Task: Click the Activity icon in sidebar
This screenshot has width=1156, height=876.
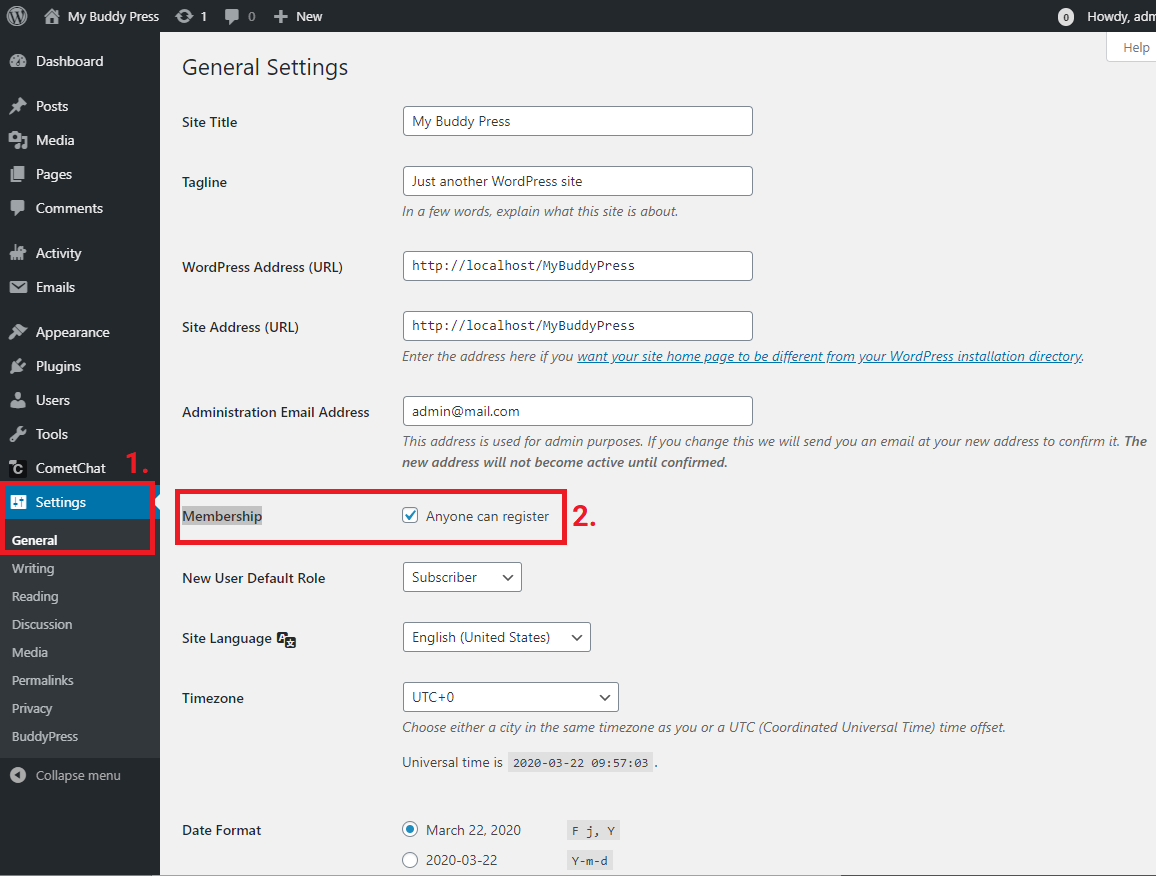Action: click(x=18, y=253)
